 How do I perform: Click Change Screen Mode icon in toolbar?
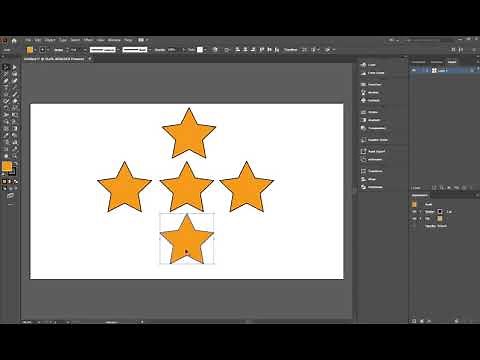(10, 196)
